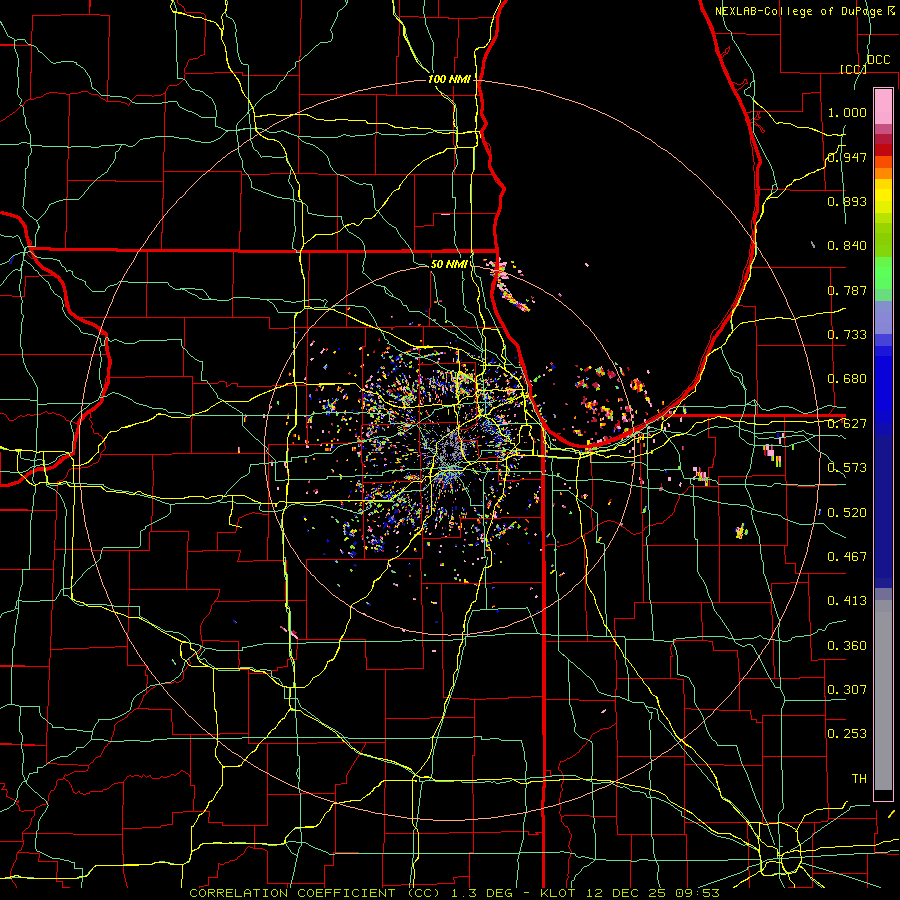Viewport: 900px width, 900px height.
Task: Click the 0.413 legend value
Action: [847, 600]
